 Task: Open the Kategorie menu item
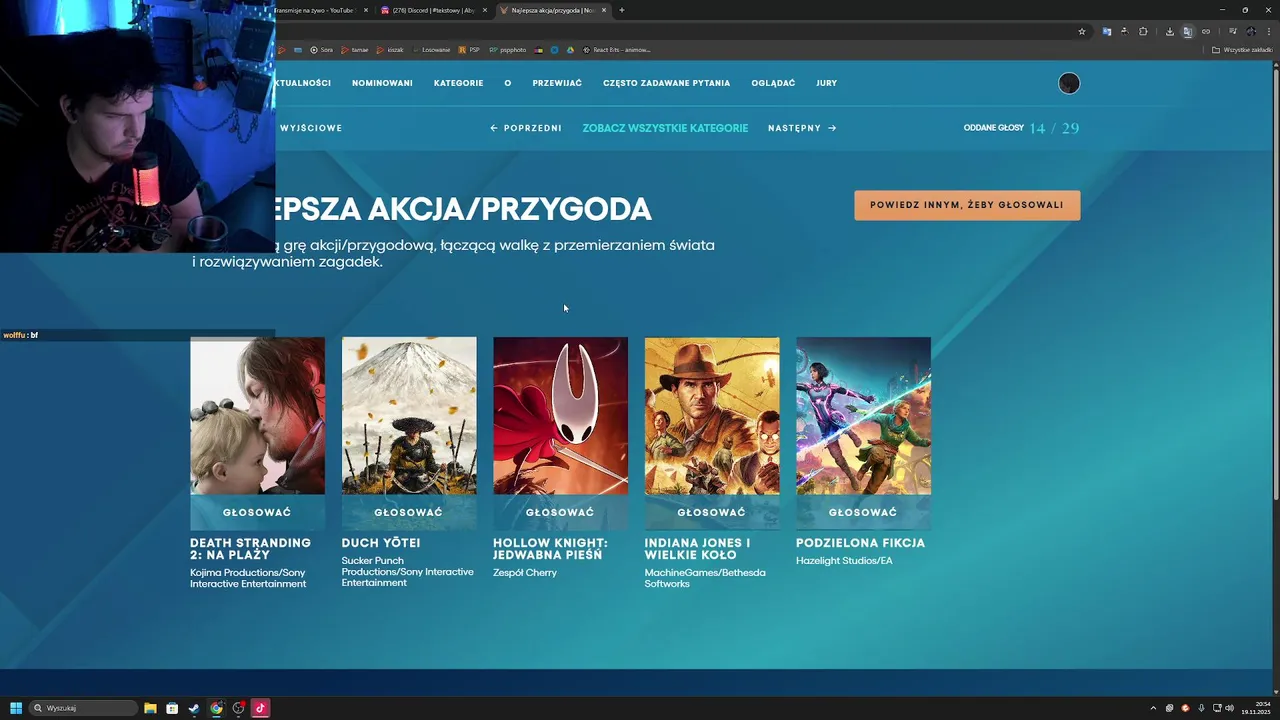click(x=459, y=83)
